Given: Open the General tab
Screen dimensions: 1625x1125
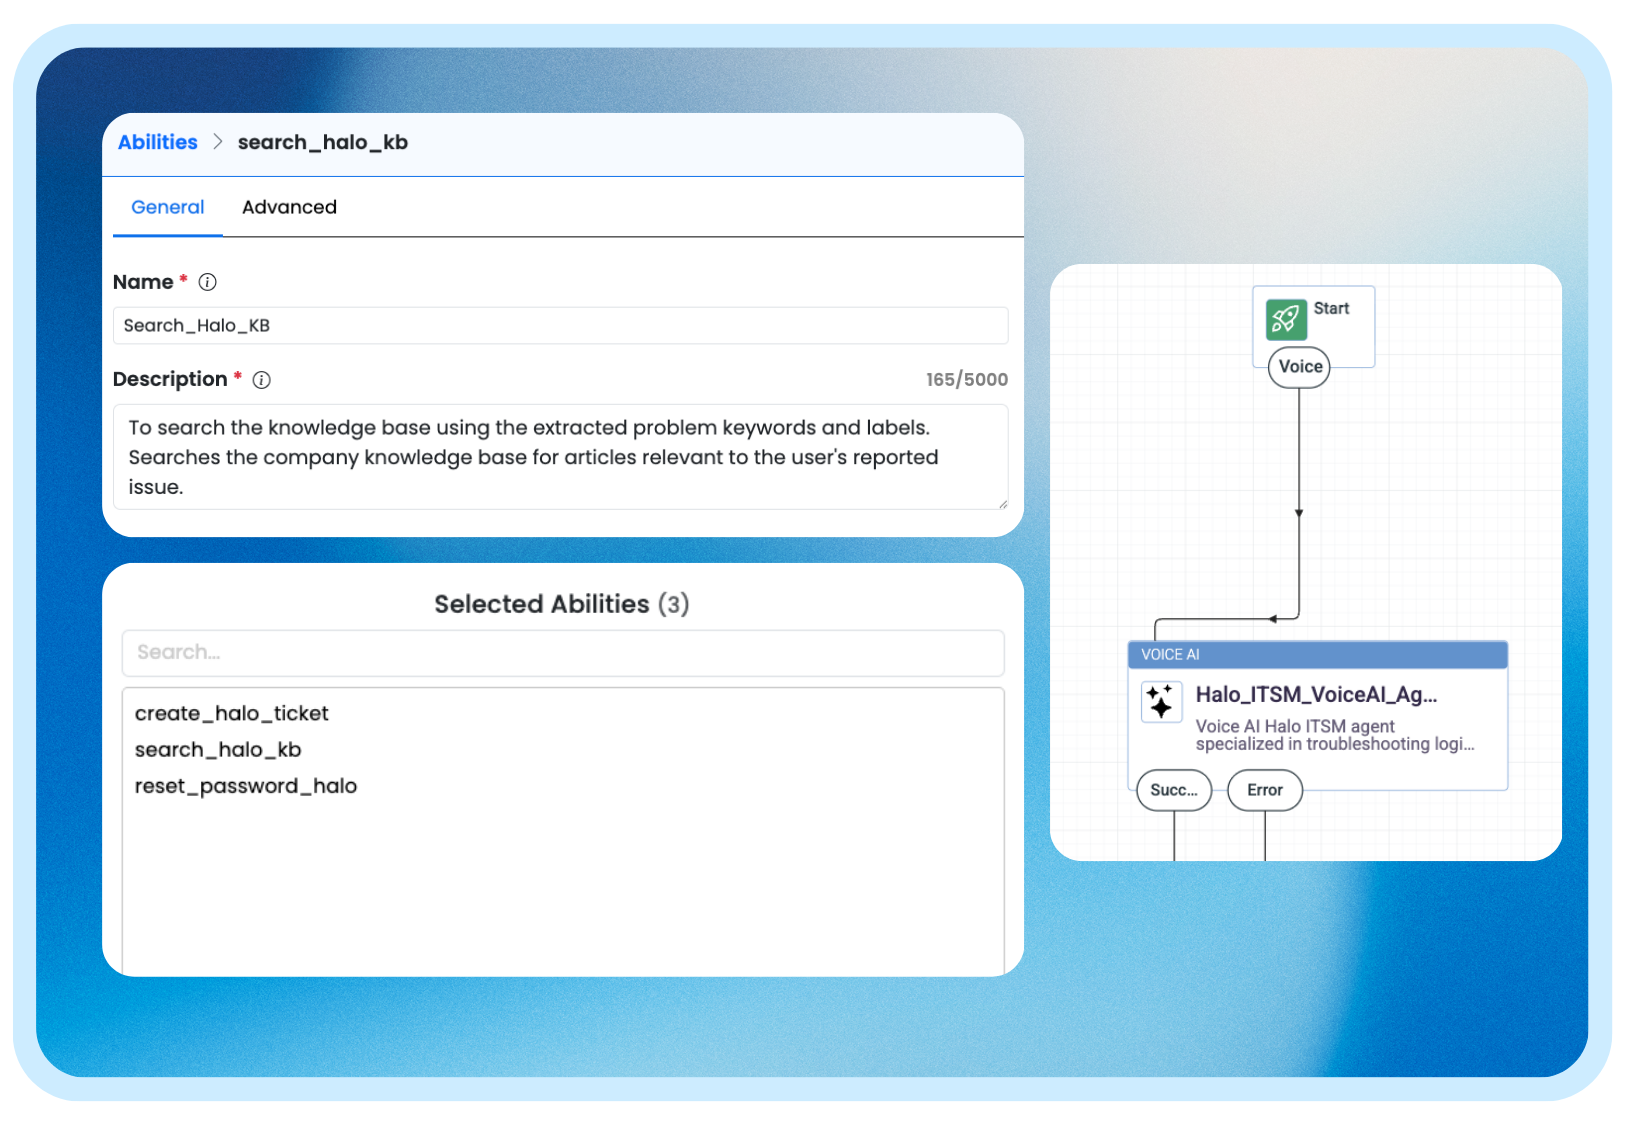Looking at the screenshot, I should (167, 207).
